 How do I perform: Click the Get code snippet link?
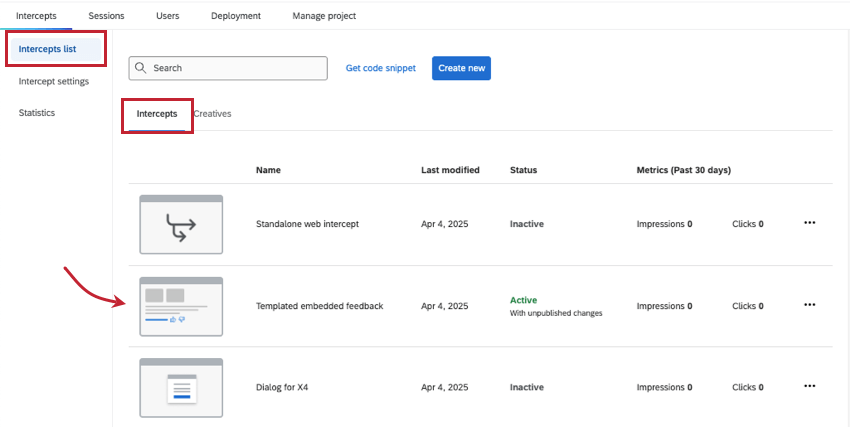point(380,68)
